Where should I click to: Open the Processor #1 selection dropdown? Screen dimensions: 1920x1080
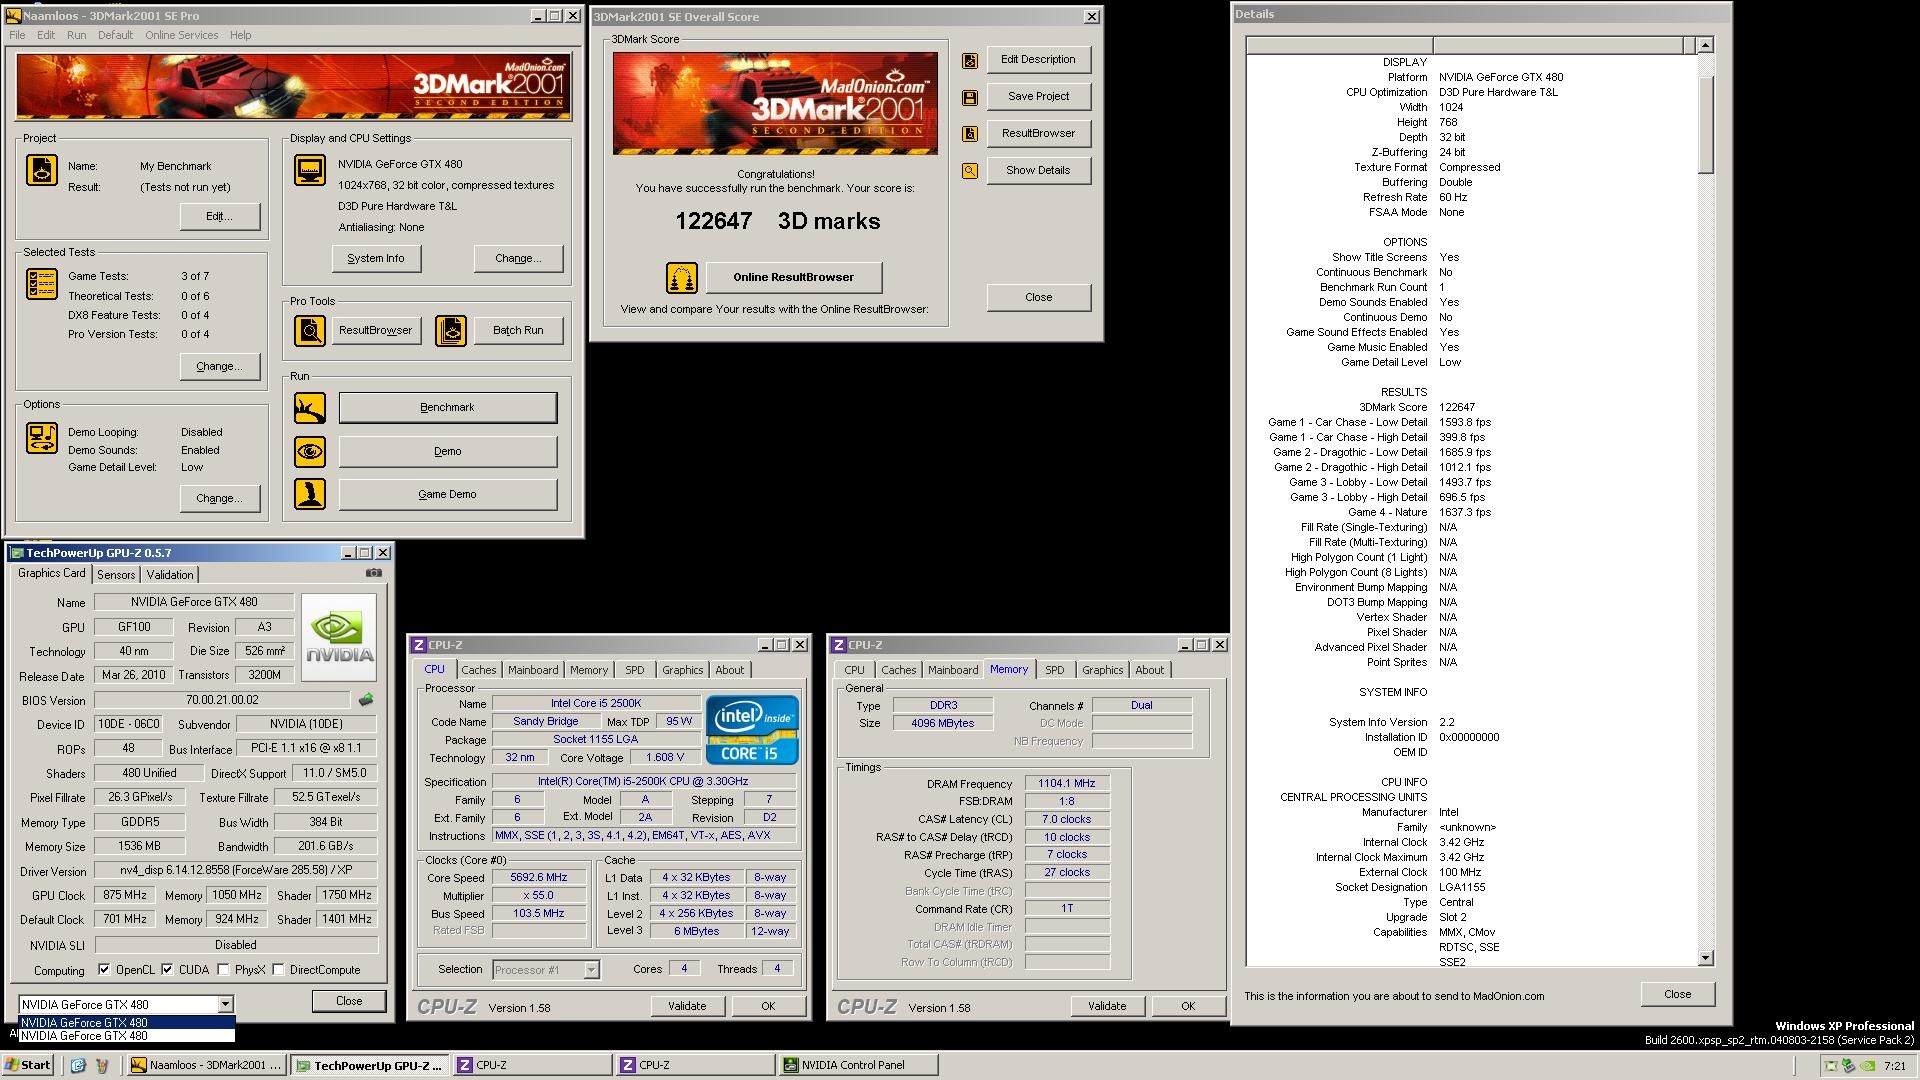(591, 969)
